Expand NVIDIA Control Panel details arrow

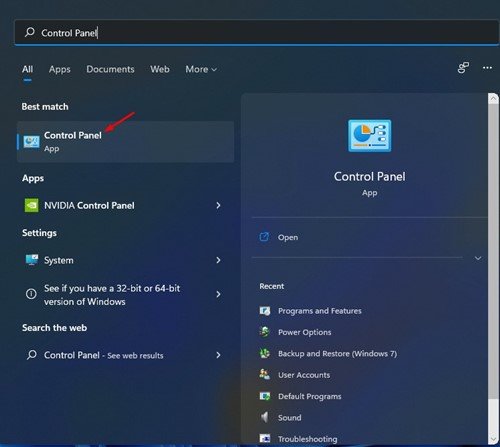click(x=218, y=205)
